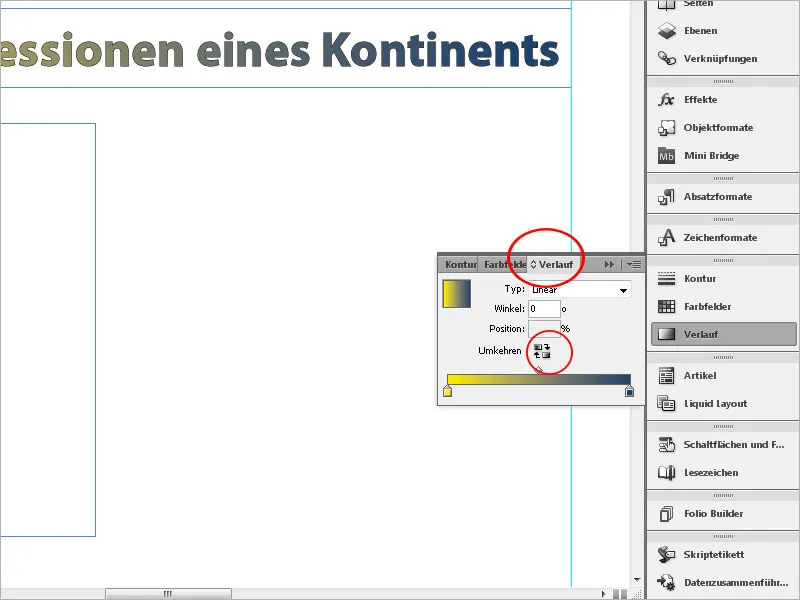The image size is (800, 600).
Task: Open the Effekte fx panel icon
Action: (x=666, y=99)
